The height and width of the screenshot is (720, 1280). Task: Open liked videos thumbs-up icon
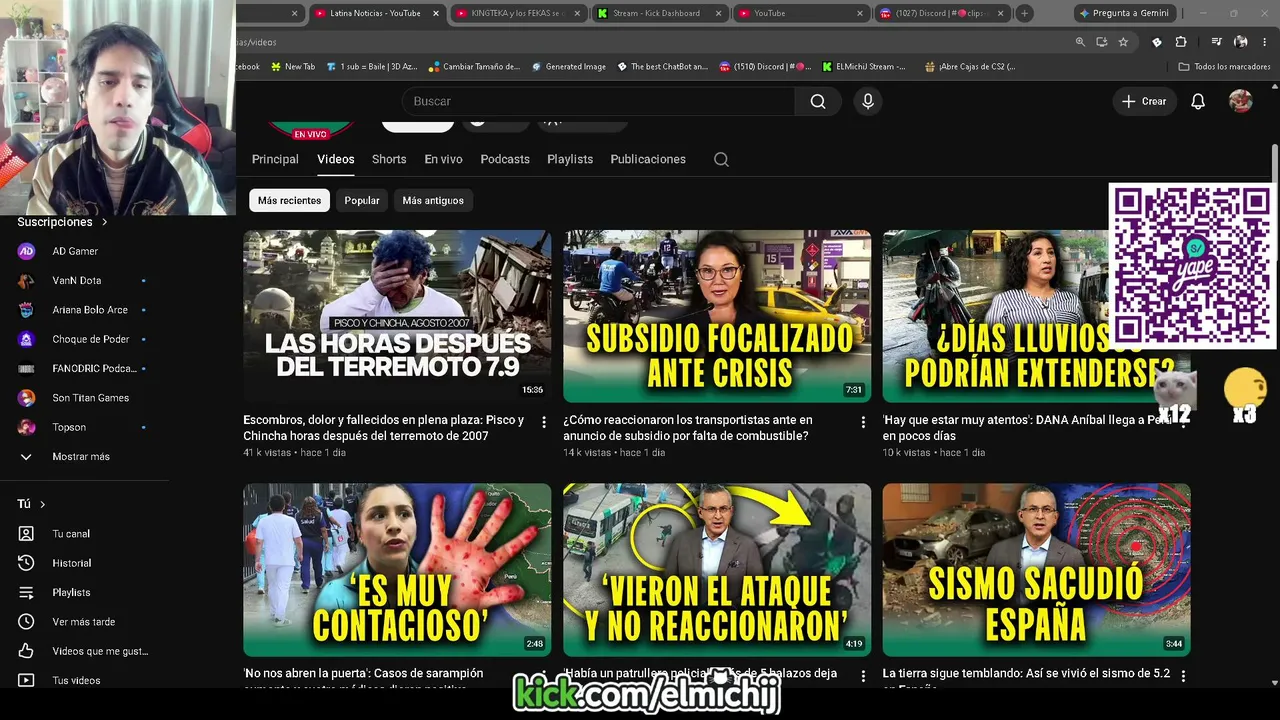[27, 651]
